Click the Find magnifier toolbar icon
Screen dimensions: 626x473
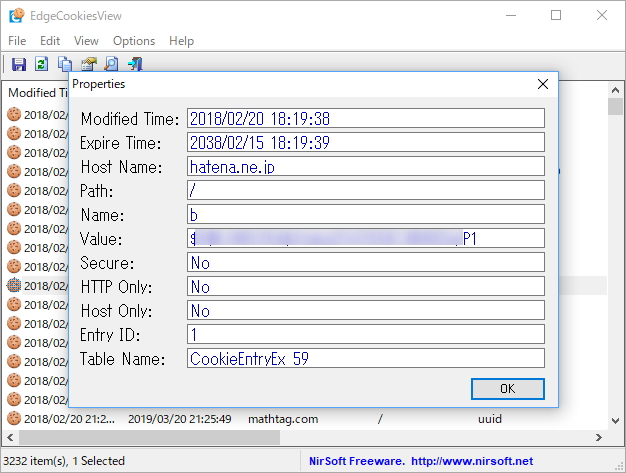click(x=111, y=64)
